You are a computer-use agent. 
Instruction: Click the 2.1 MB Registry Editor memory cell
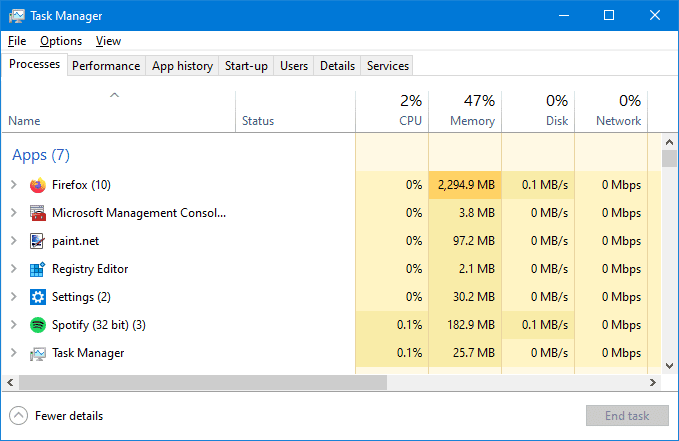click(465, 269)
